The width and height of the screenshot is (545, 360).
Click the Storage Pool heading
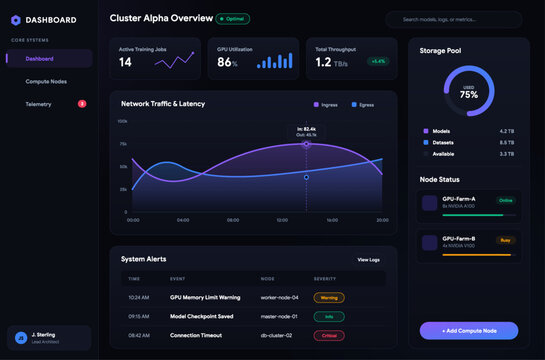[x=440, y=51]
